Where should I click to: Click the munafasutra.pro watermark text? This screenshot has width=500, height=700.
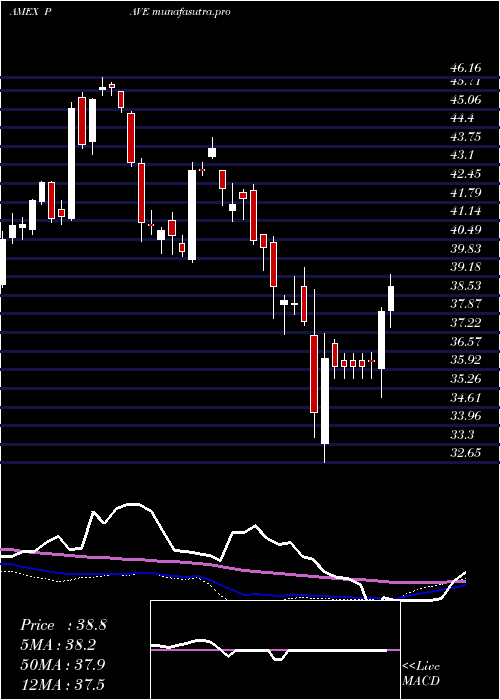click(191, 12)
